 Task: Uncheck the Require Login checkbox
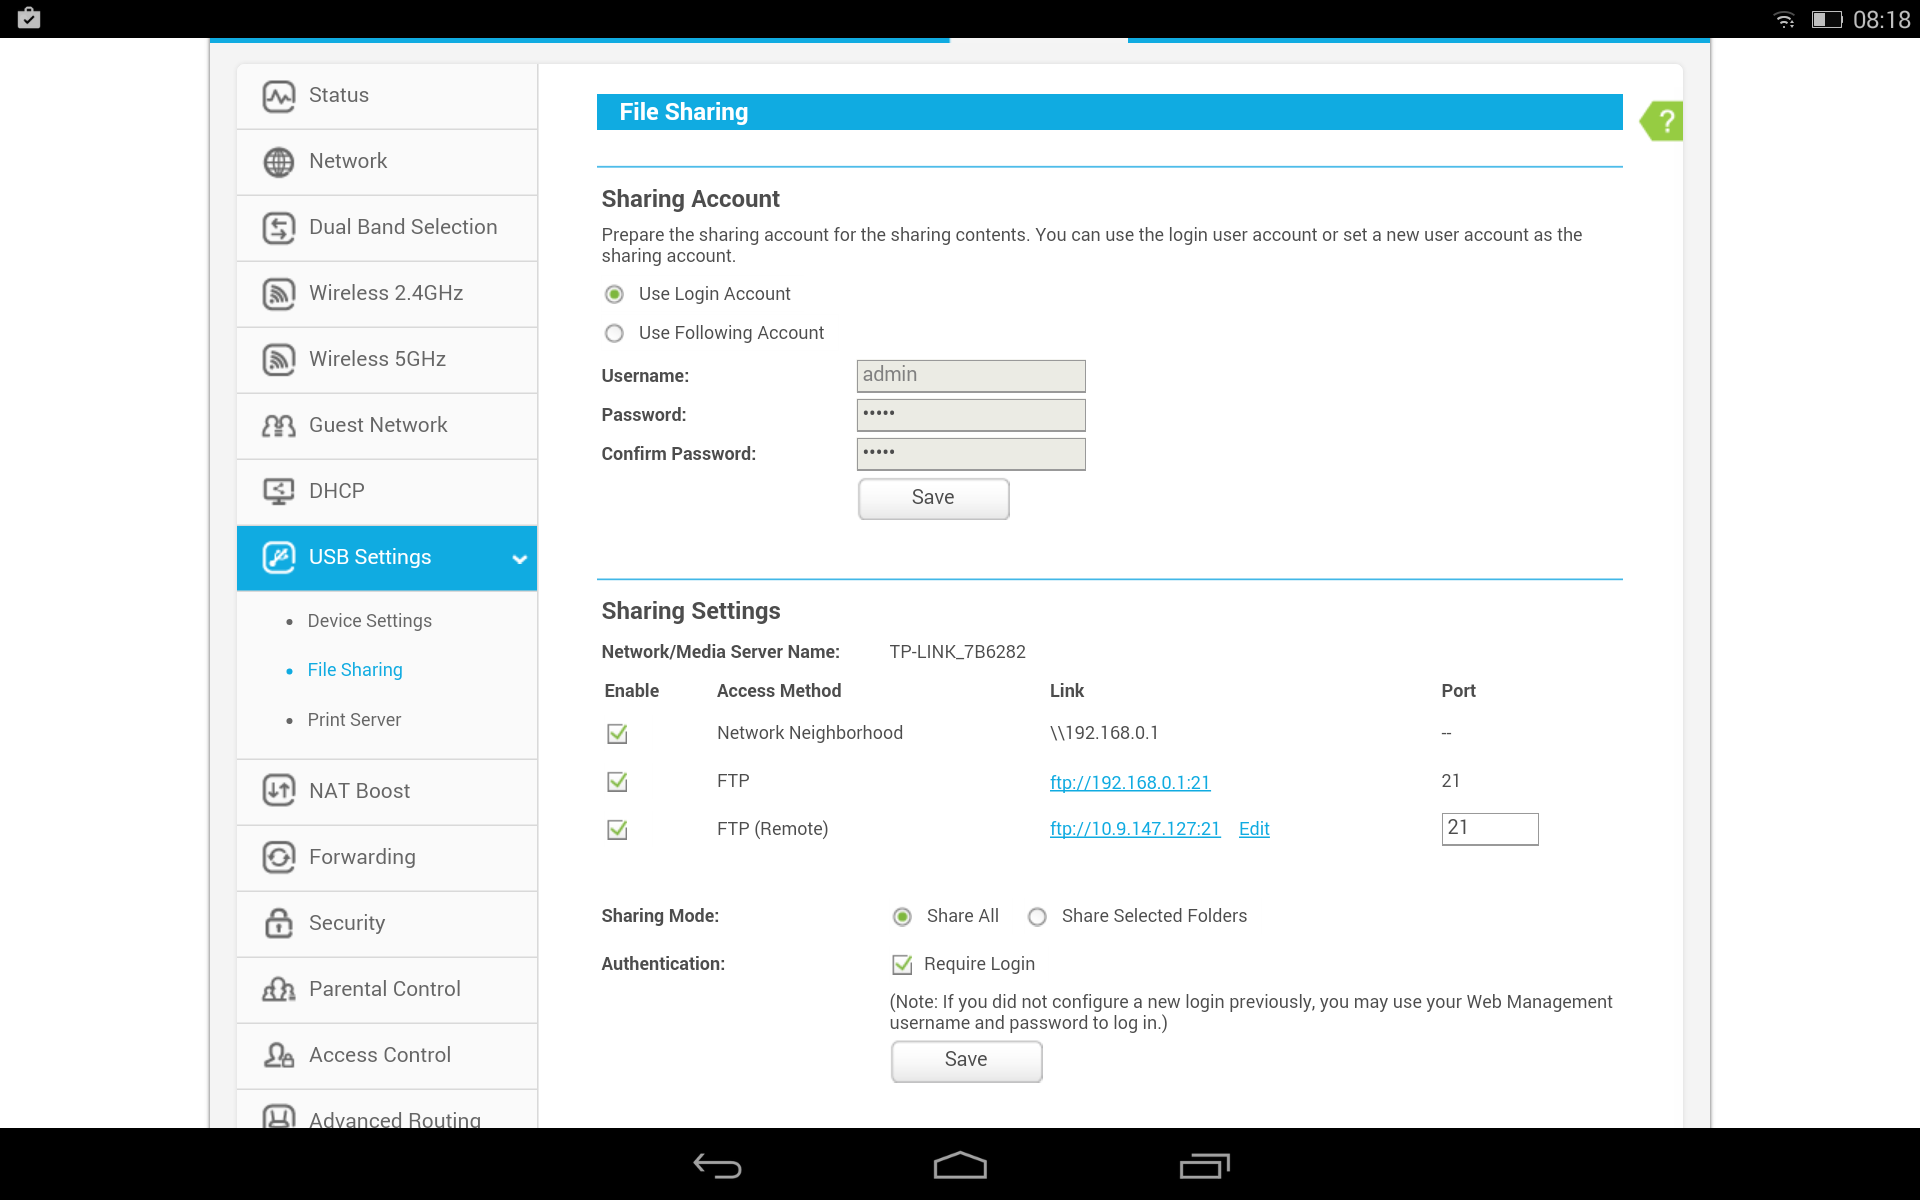pyautogui.click(x=902, y=965)
